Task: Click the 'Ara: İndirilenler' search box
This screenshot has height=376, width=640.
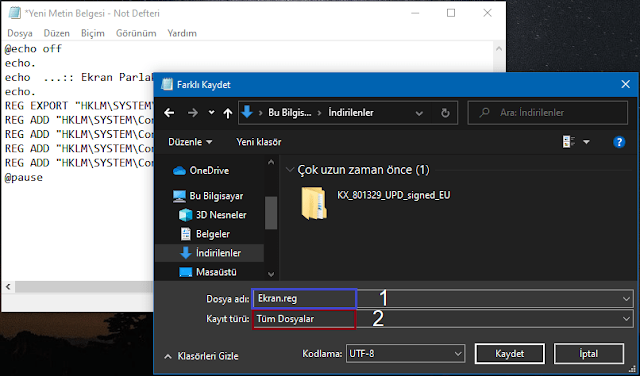Action: tap(548, 113)
